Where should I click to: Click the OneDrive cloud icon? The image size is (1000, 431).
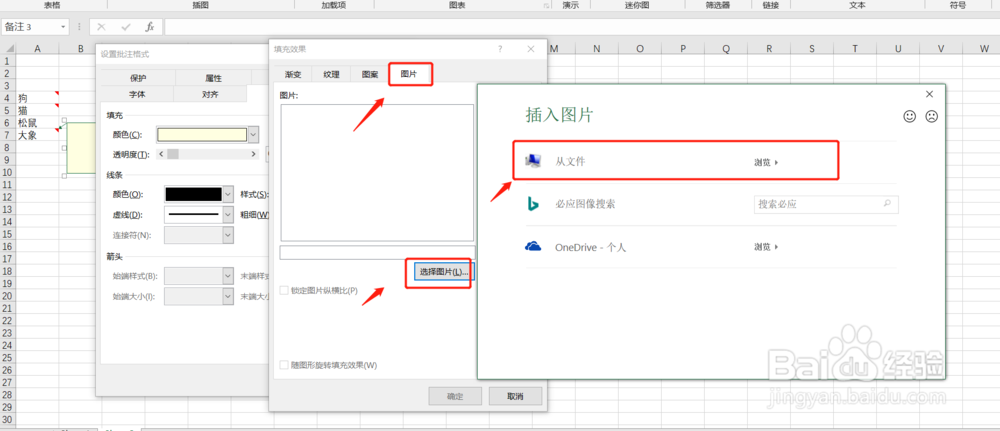pos(533,246)
